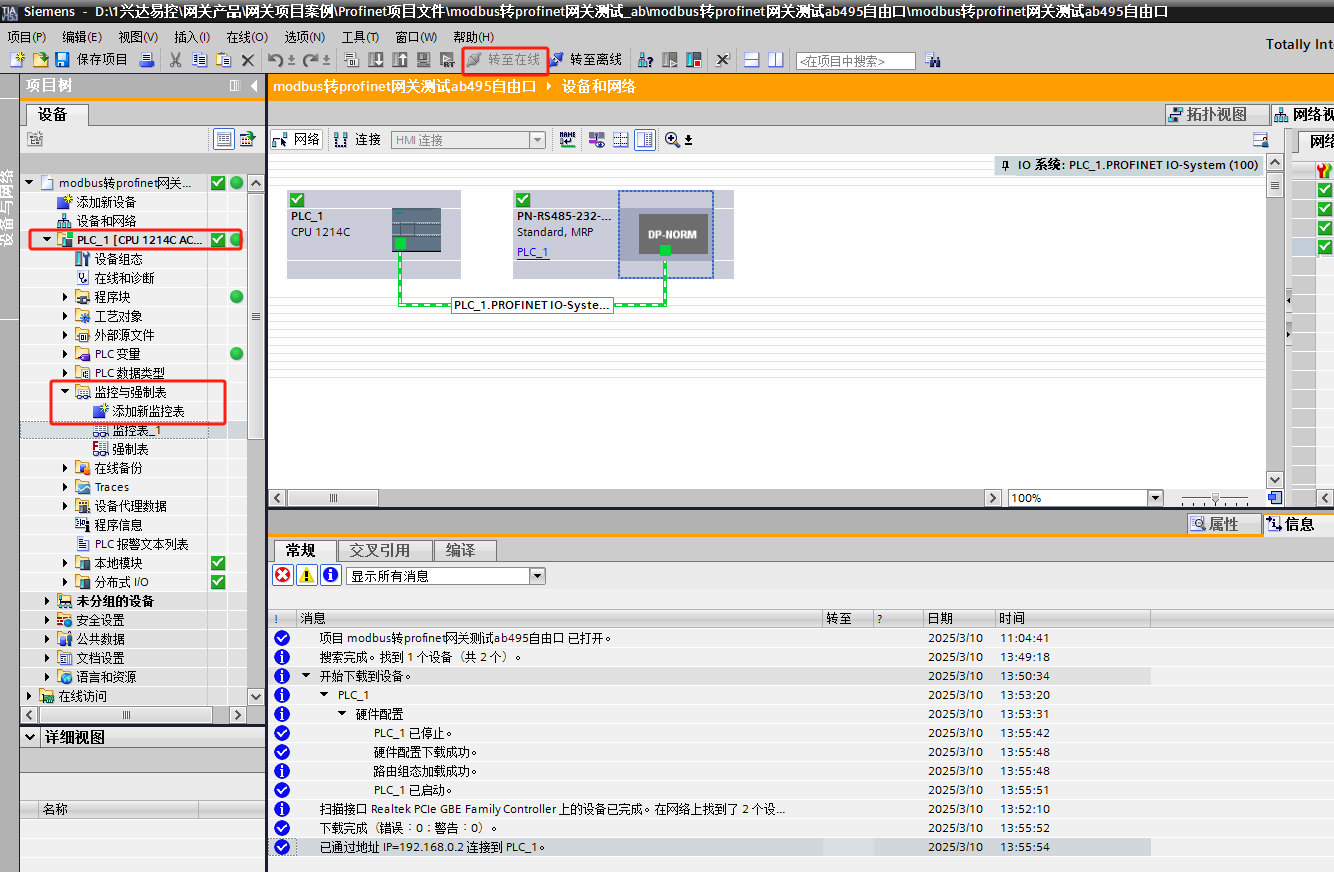Collapse the 开始下载到设备 message group

tap(306, 676)
